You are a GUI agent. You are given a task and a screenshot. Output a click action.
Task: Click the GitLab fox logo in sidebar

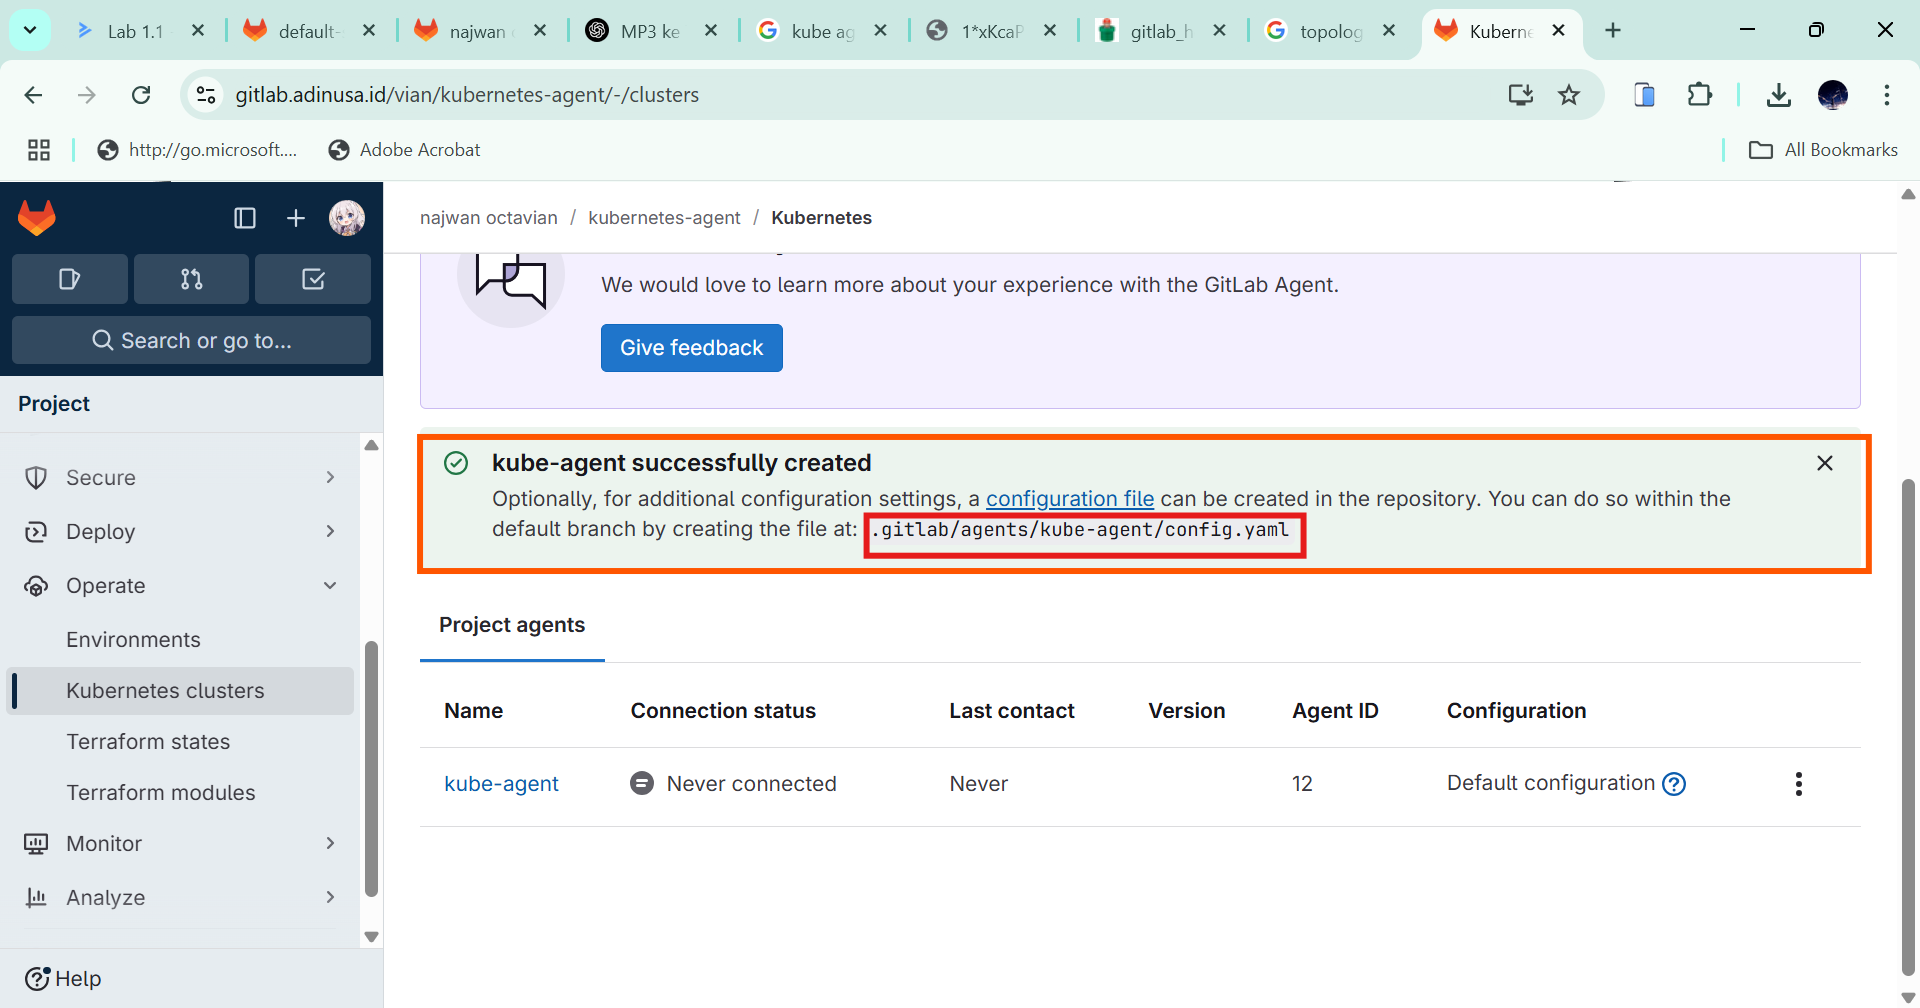[37, 217]
